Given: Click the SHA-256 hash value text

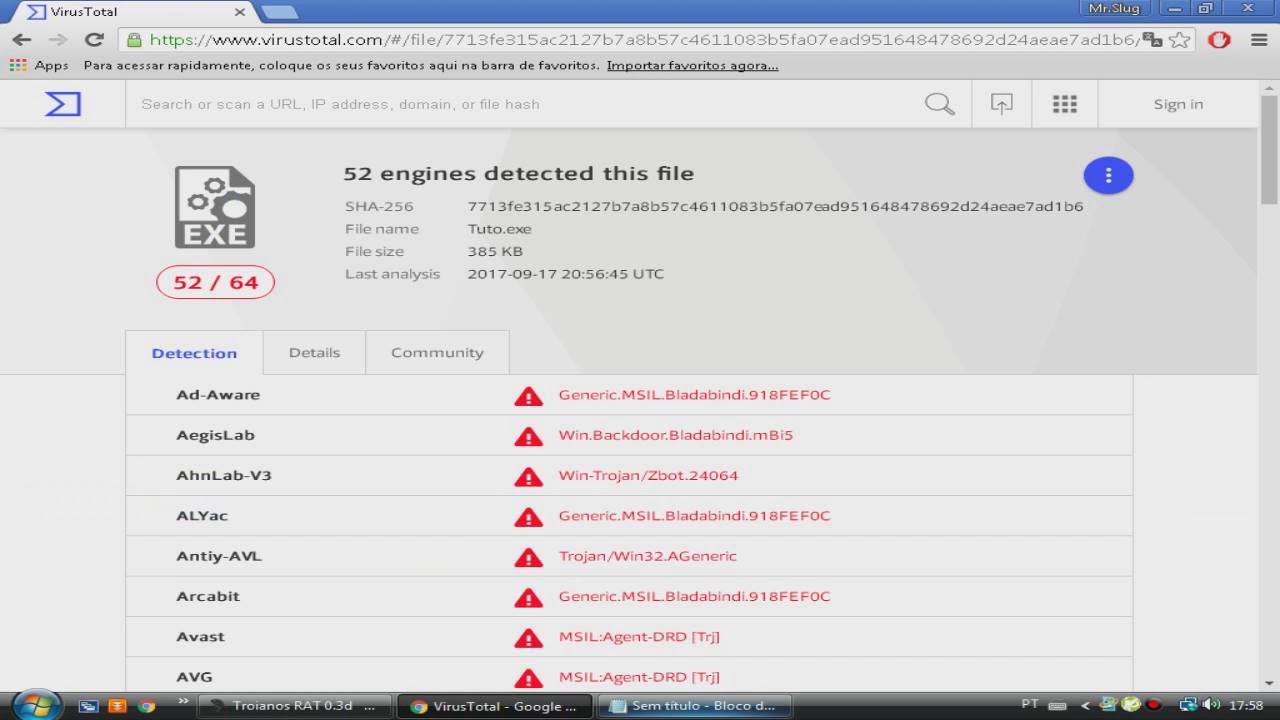Looking at the screenshot, I should coord(775,207).
